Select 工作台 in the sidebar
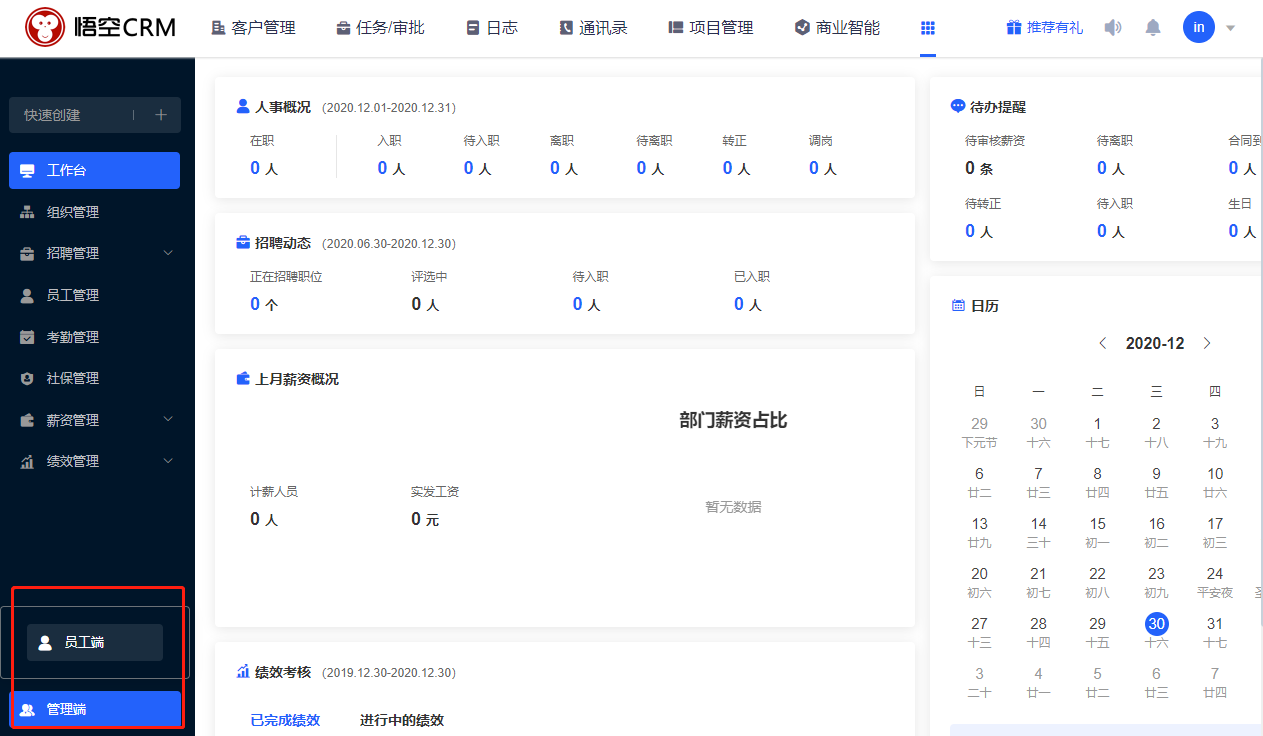This screenshot has height=736, width=1263. pos(94,170)
